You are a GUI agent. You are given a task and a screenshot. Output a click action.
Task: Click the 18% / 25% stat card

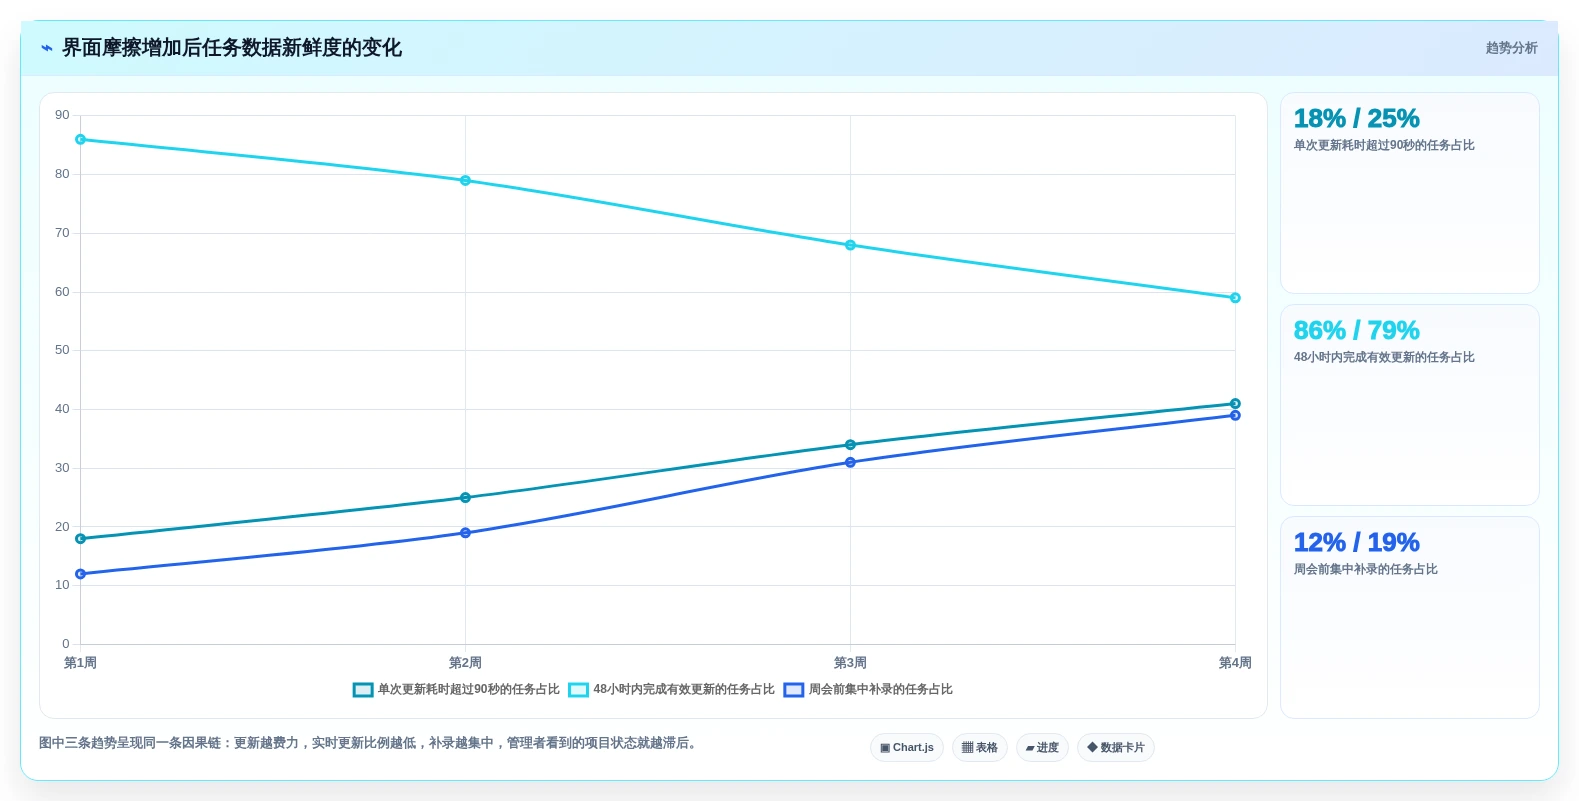[1410, 193]
